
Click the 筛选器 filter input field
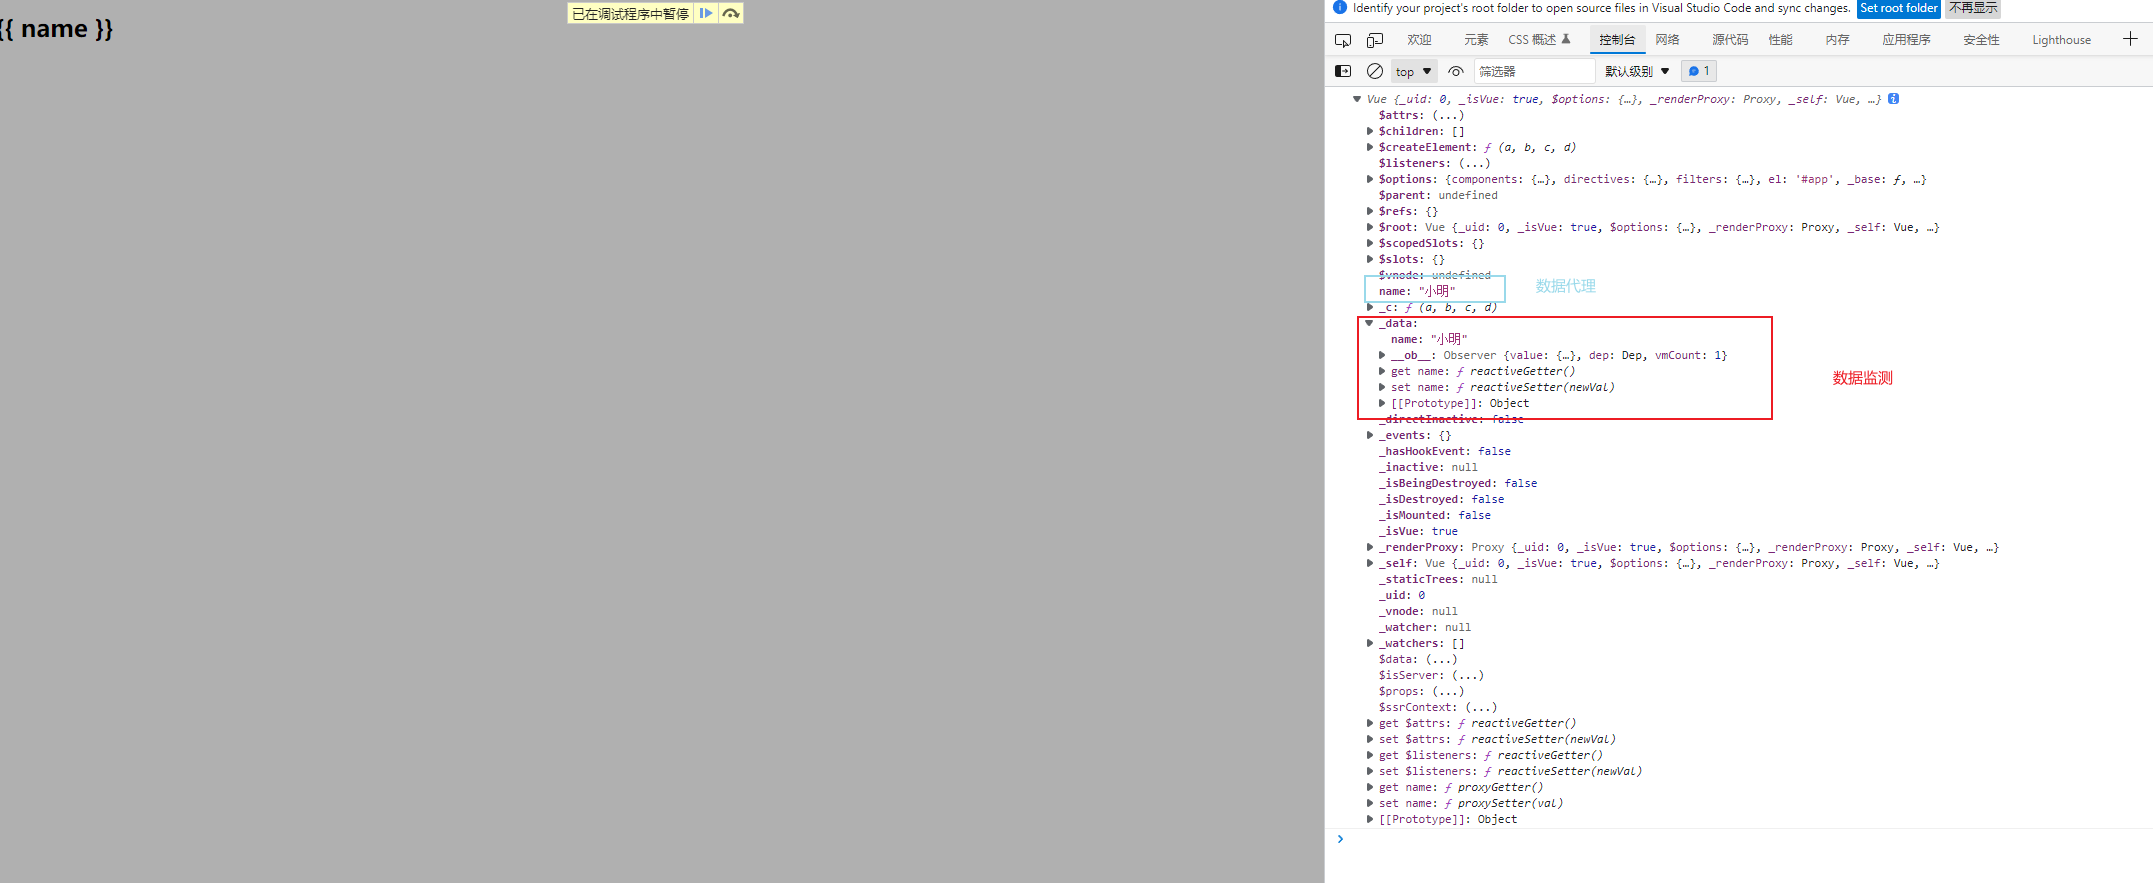tap(1533, 71)
